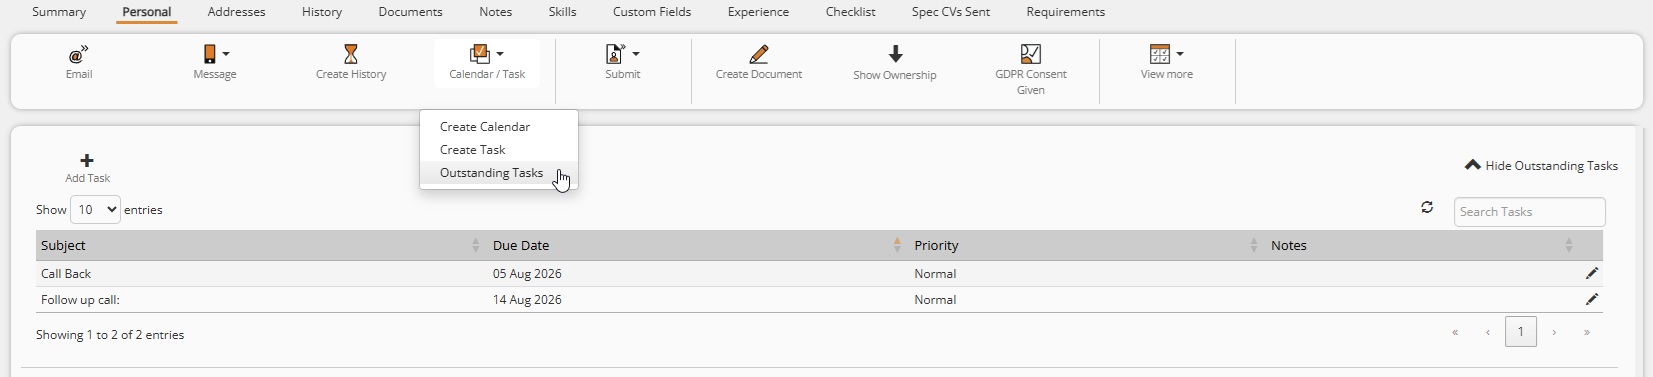
Task: Click the GDPR Consent Given icon
Action: pyautogui.click(x=1031, y=54)
